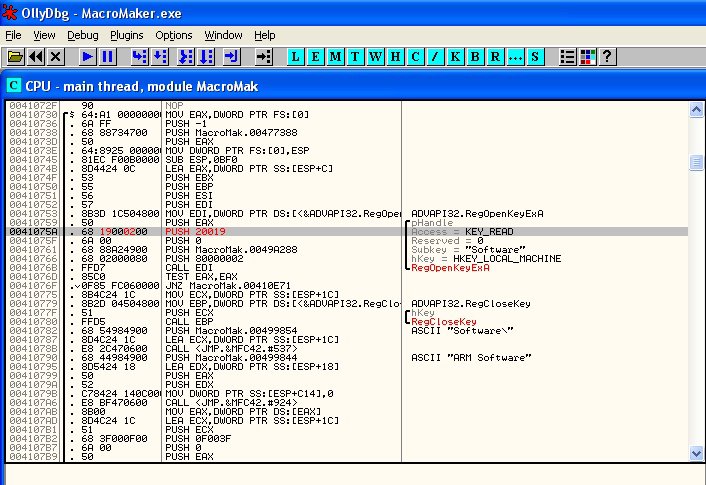
Task: Click the OllyDbg title bar icon
Action: point(9,13)
